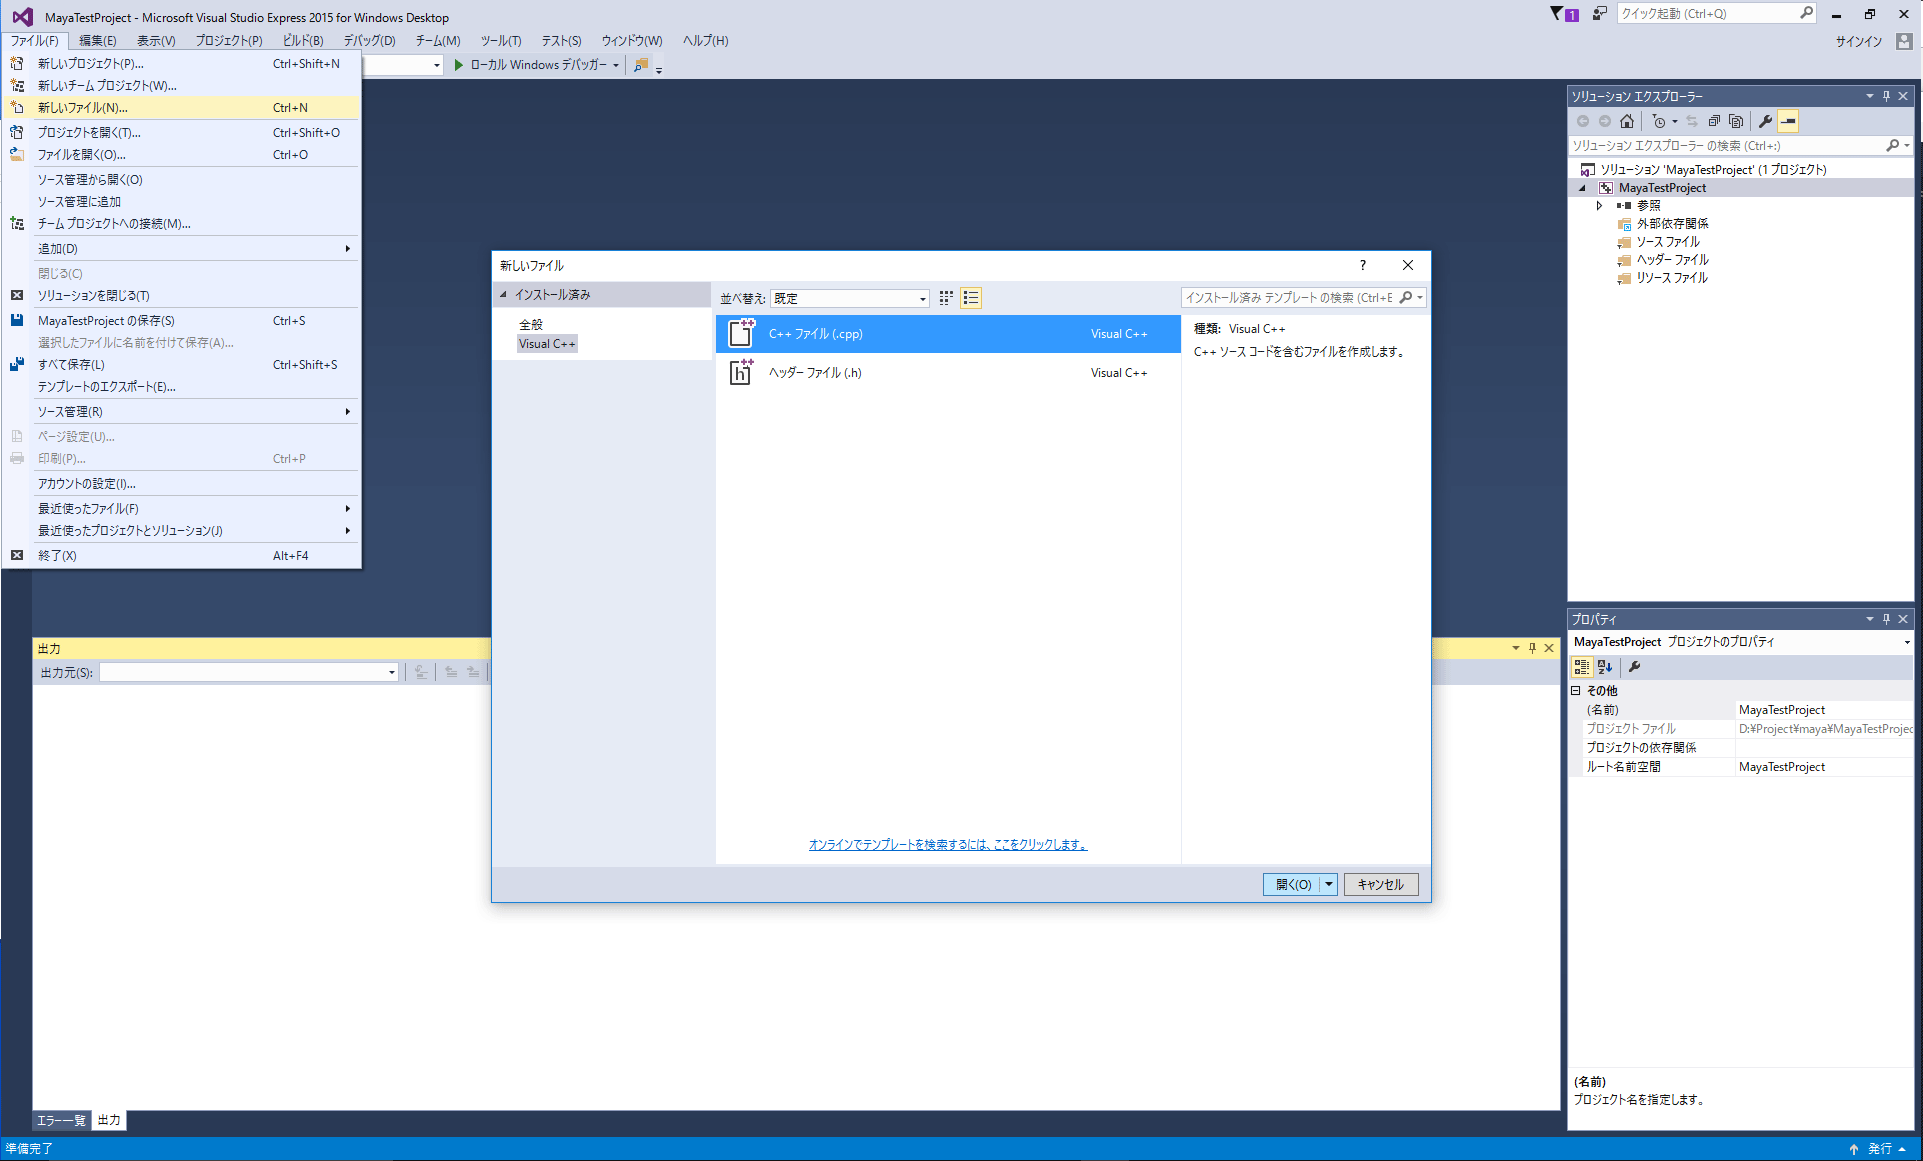Switch to the エラー一覧 tab

pyautogui.click(x=61, y=1120)
